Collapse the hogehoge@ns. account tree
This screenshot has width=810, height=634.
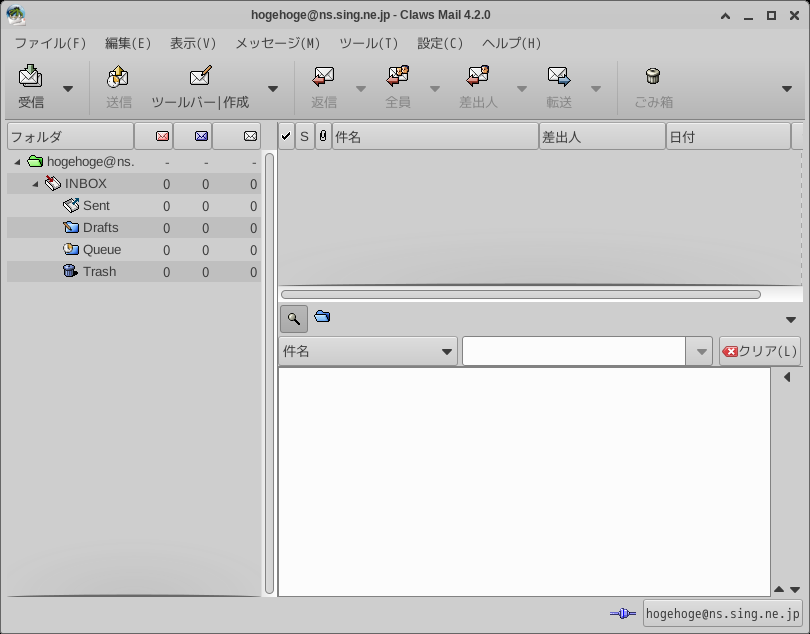[17, 162]
